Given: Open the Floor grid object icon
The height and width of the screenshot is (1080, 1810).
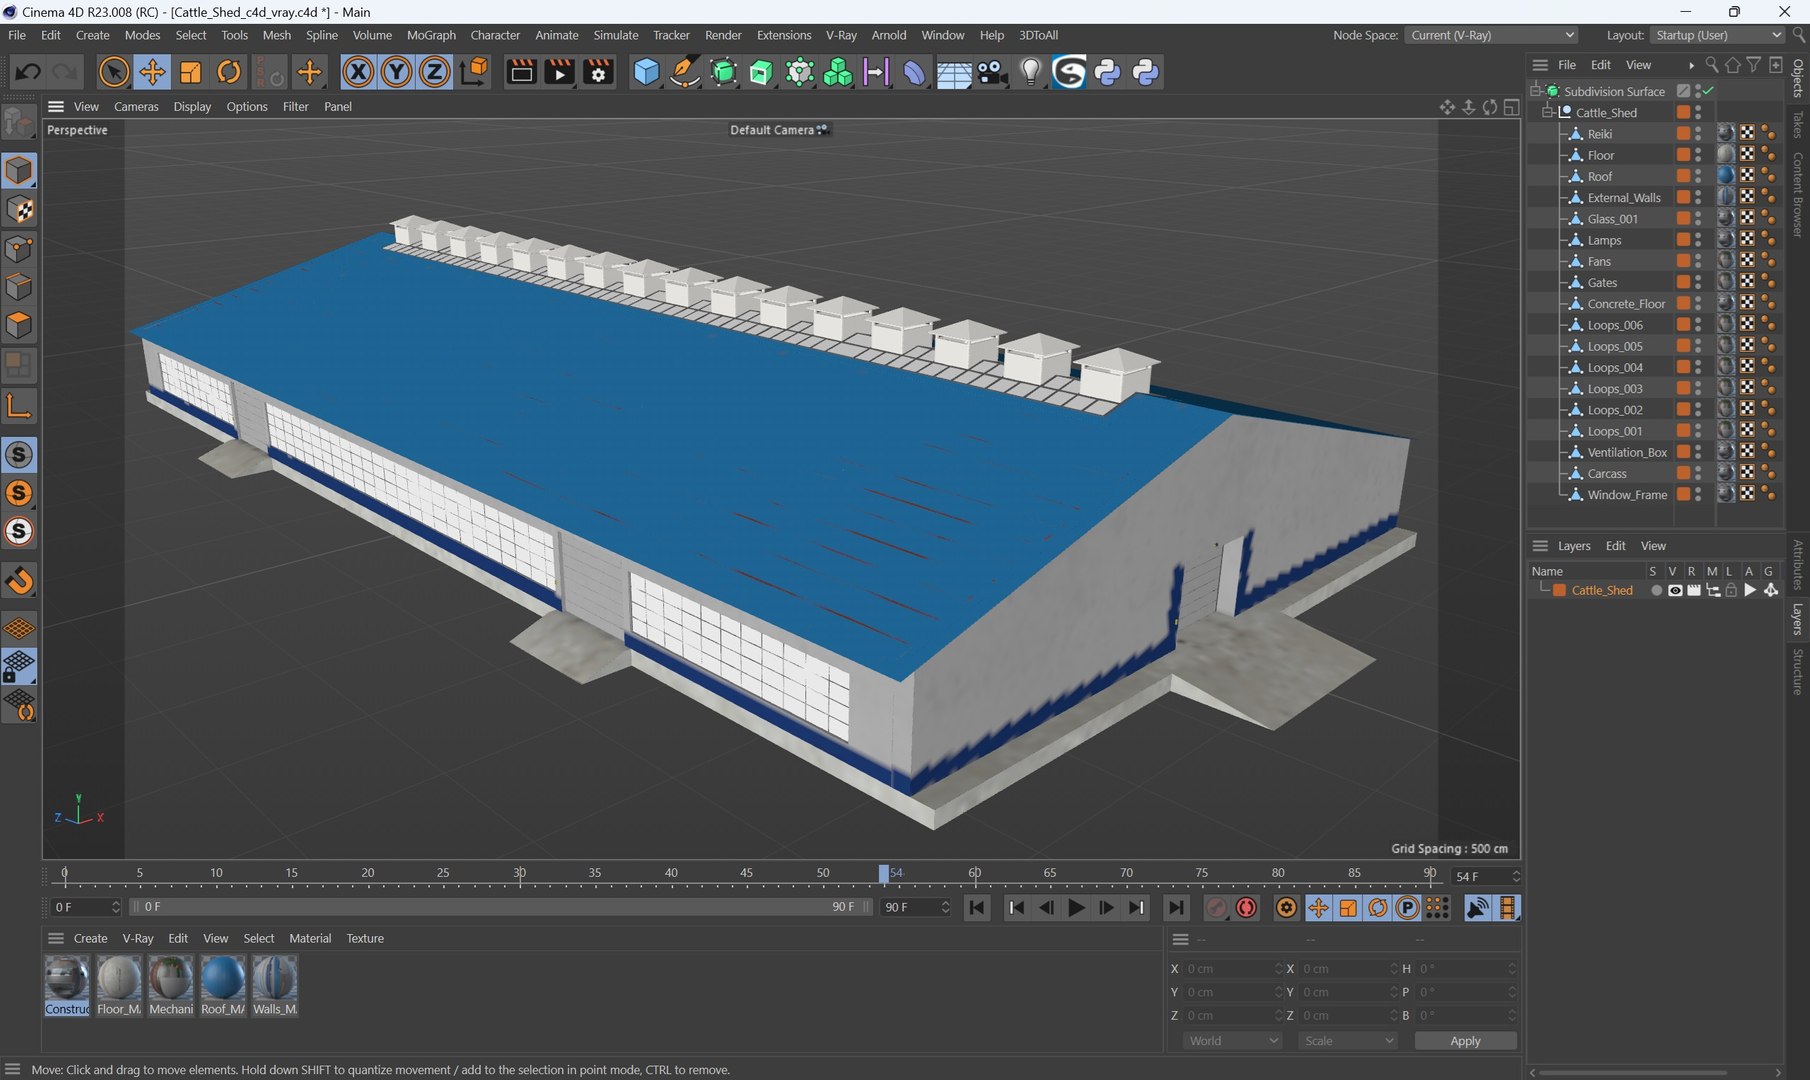Looking at the screenshot, I should (x=954, y=72).
